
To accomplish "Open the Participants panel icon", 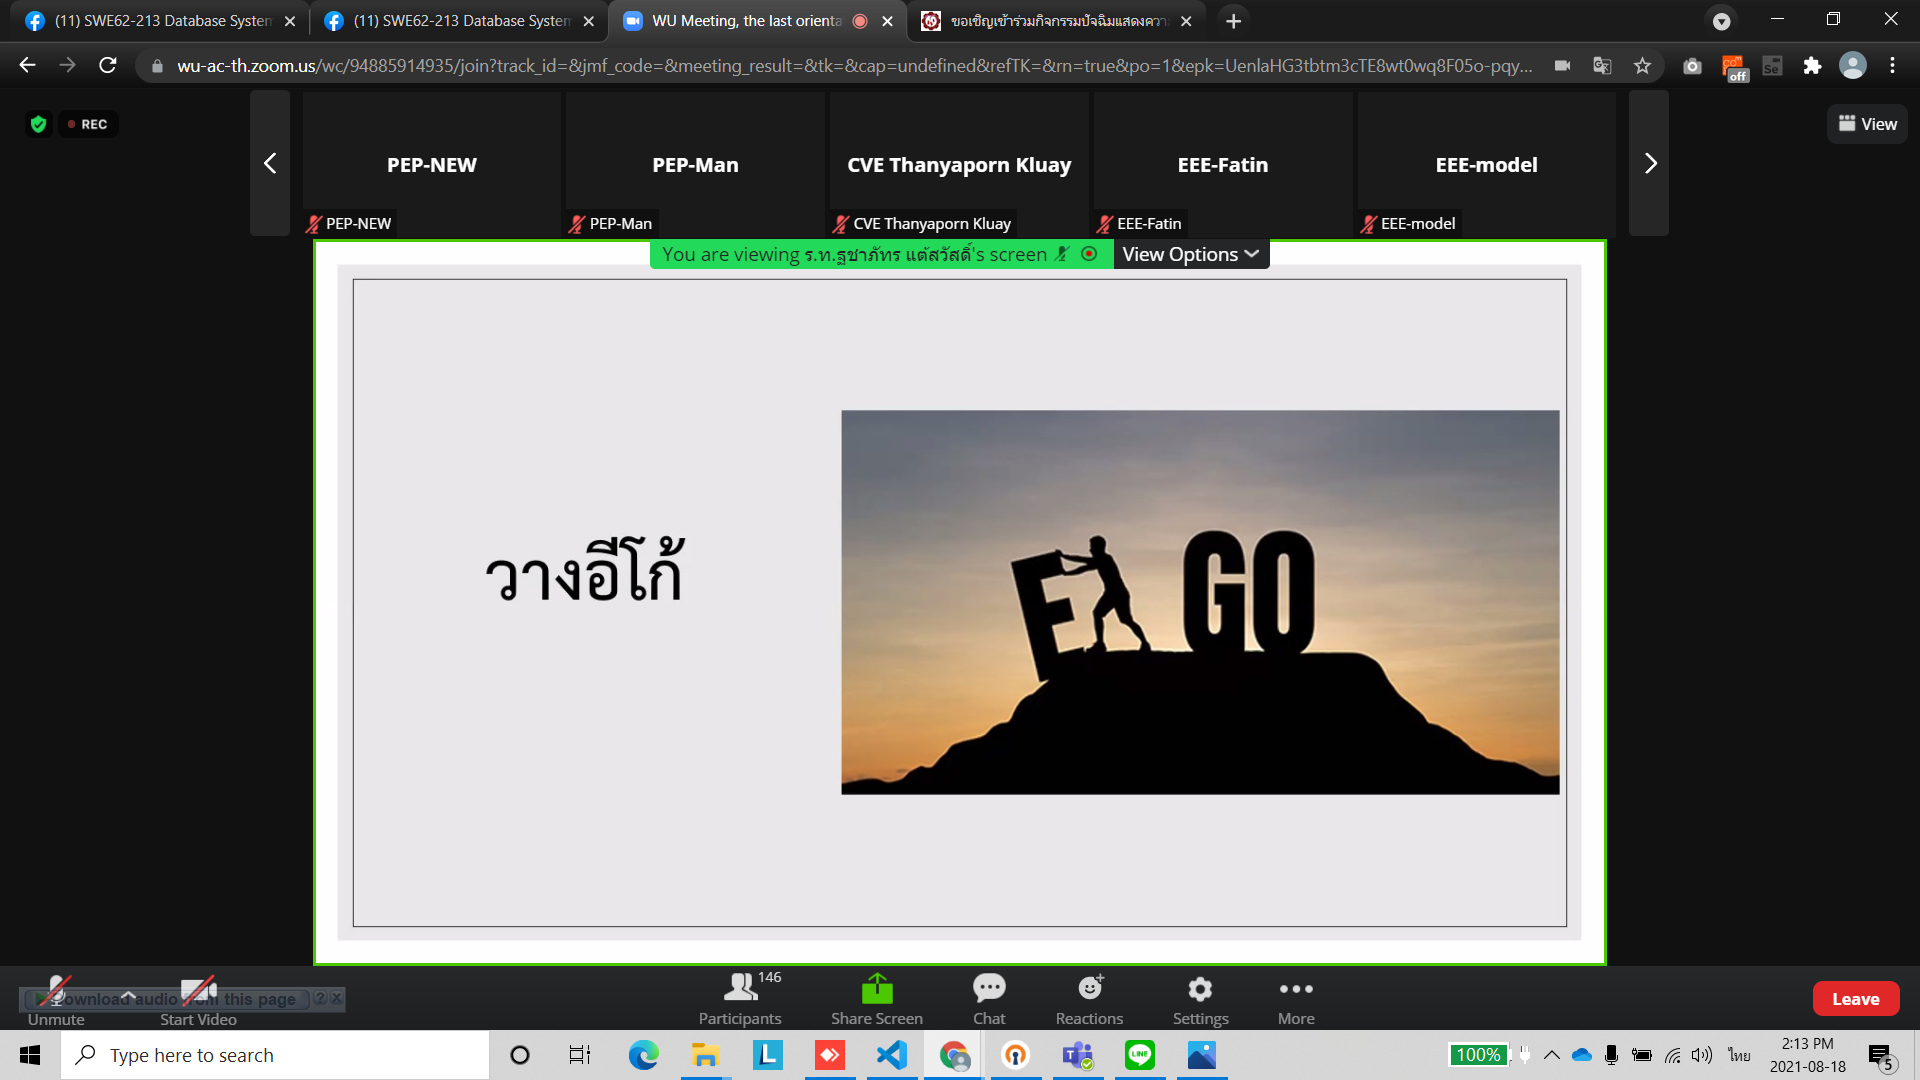I will coord(740,989).
